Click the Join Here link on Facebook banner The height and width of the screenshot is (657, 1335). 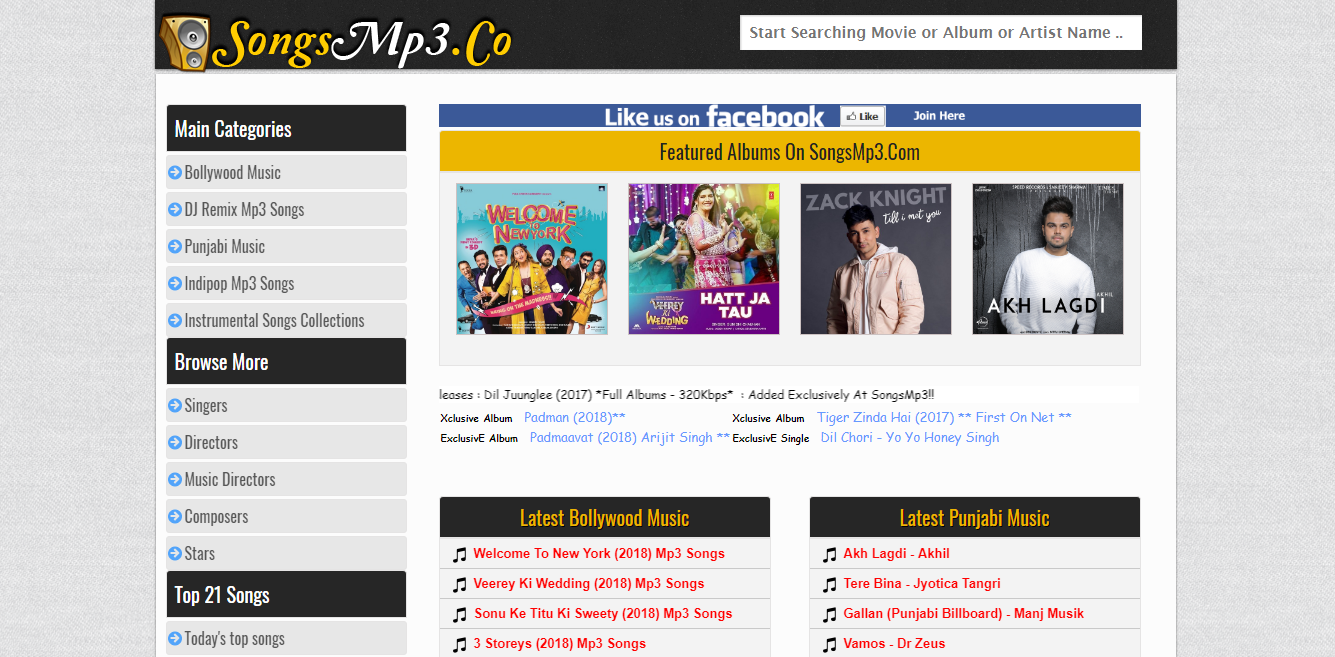pos(939,116)
